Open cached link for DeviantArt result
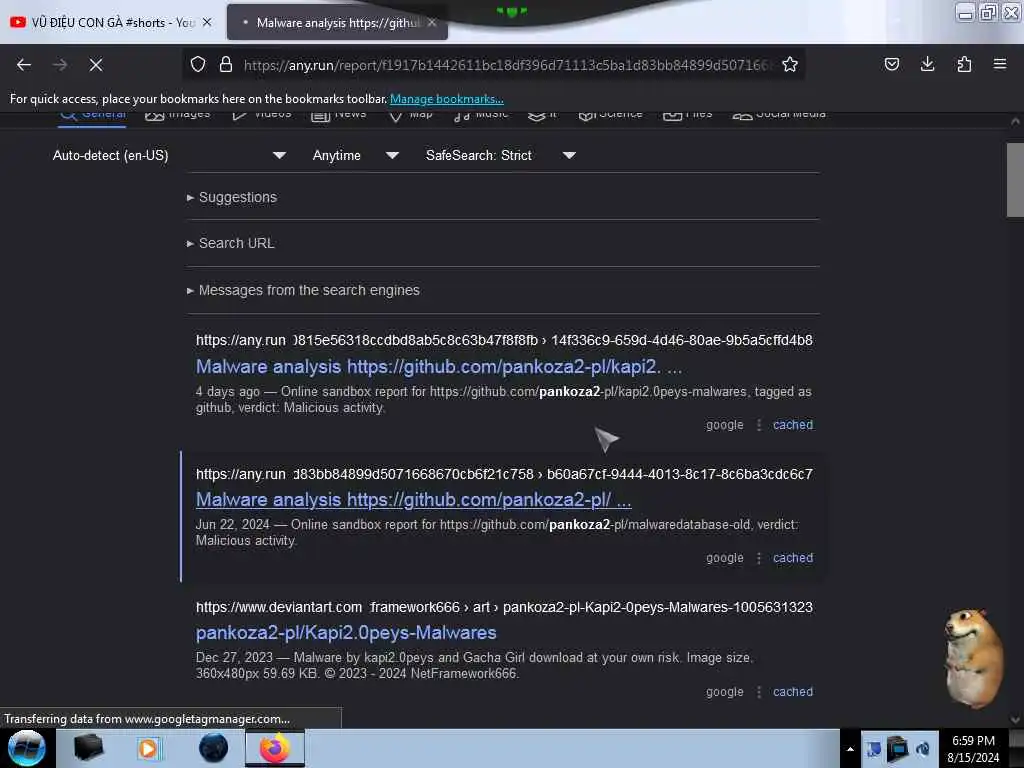This screenshot has width=1024, height=768. coord(793,692)
